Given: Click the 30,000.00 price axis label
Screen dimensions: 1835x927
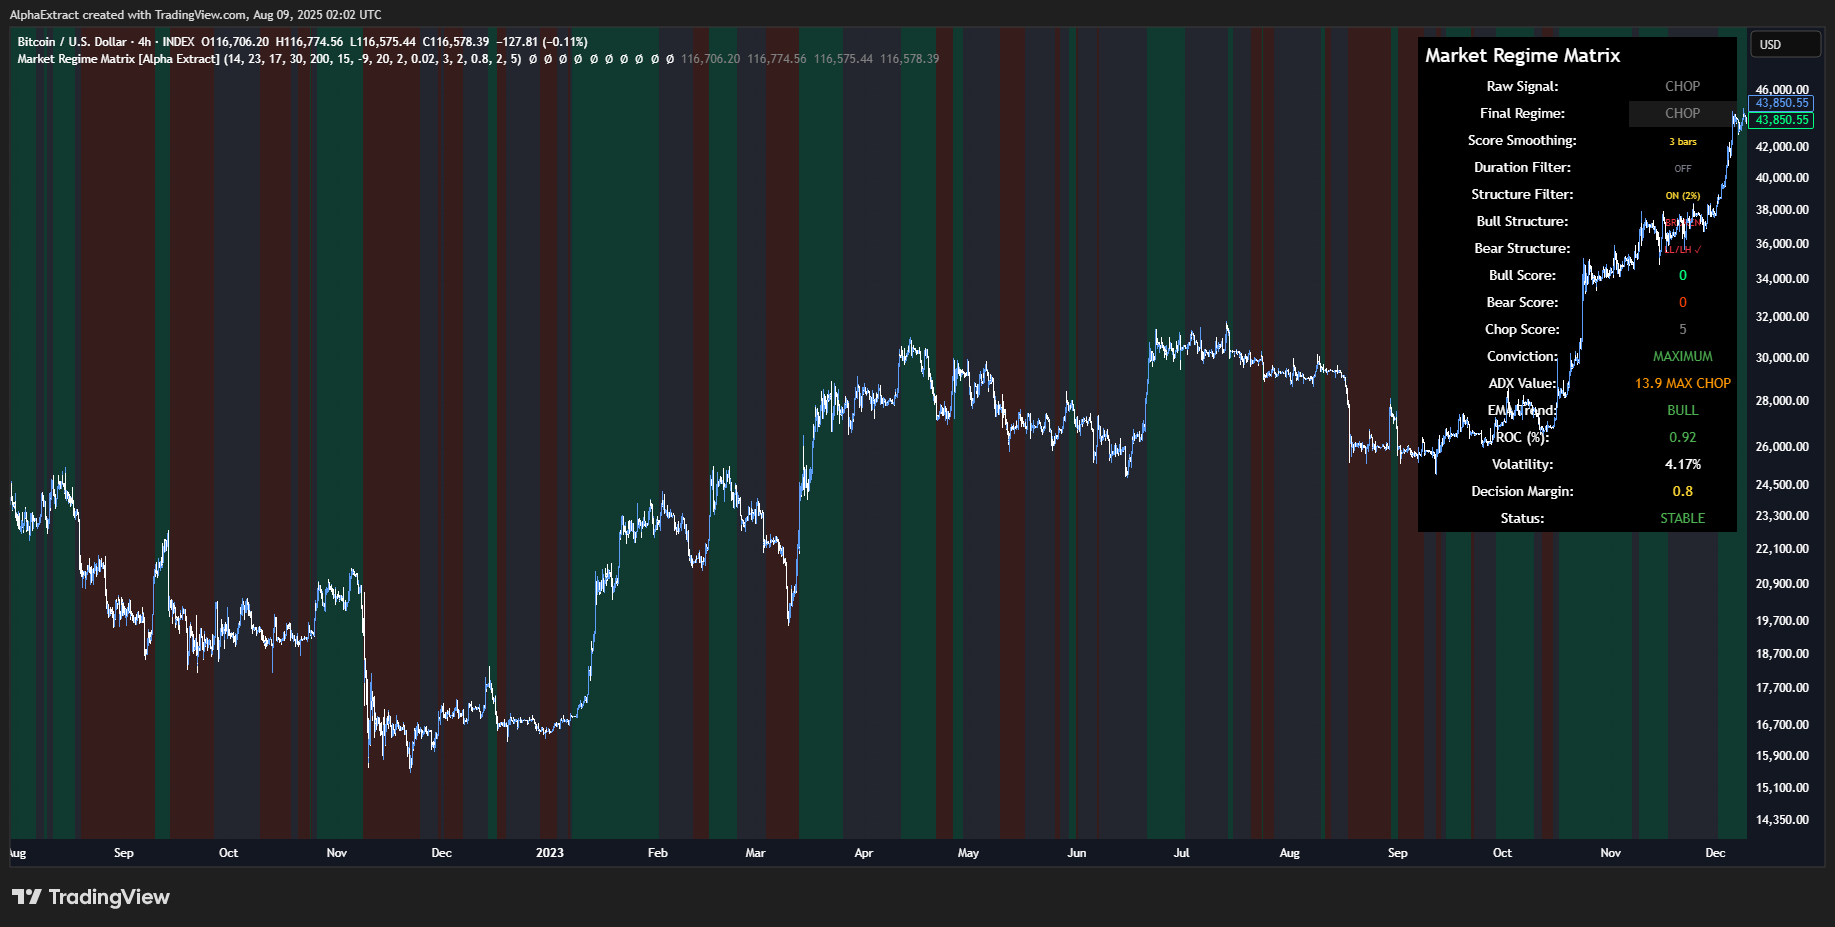Looking at the screenshot, I should point(1782,358).
